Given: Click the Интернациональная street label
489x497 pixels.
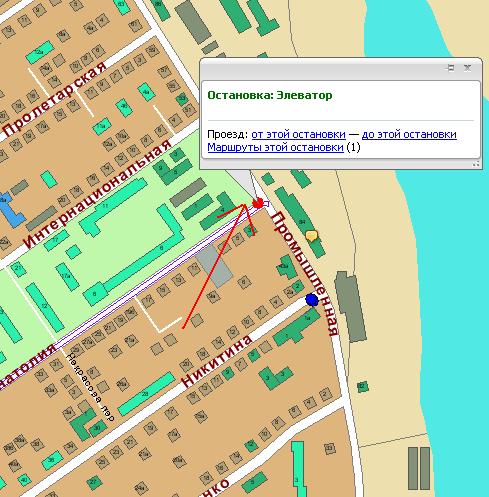Looking at the screenshot, I should pos(98,194).
